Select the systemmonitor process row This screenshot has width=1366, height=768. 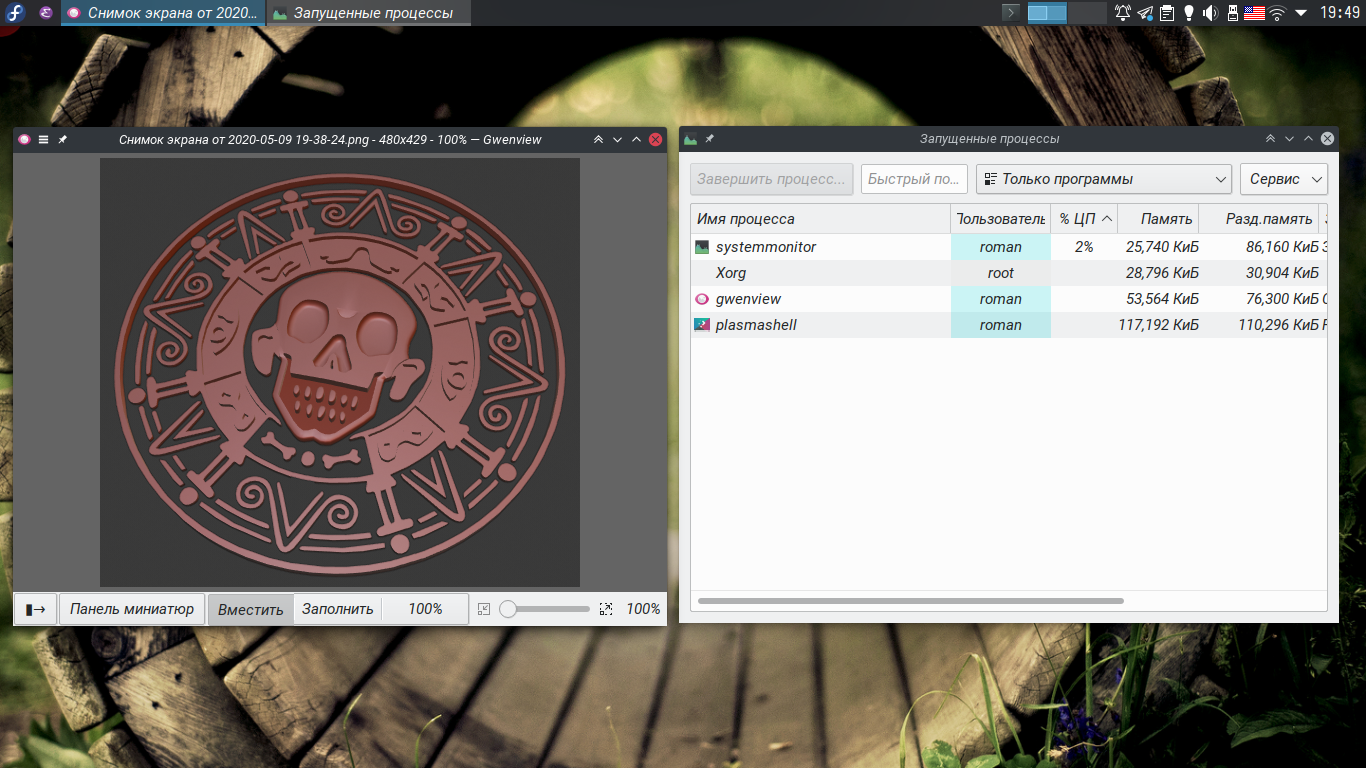coord(1009,247)
